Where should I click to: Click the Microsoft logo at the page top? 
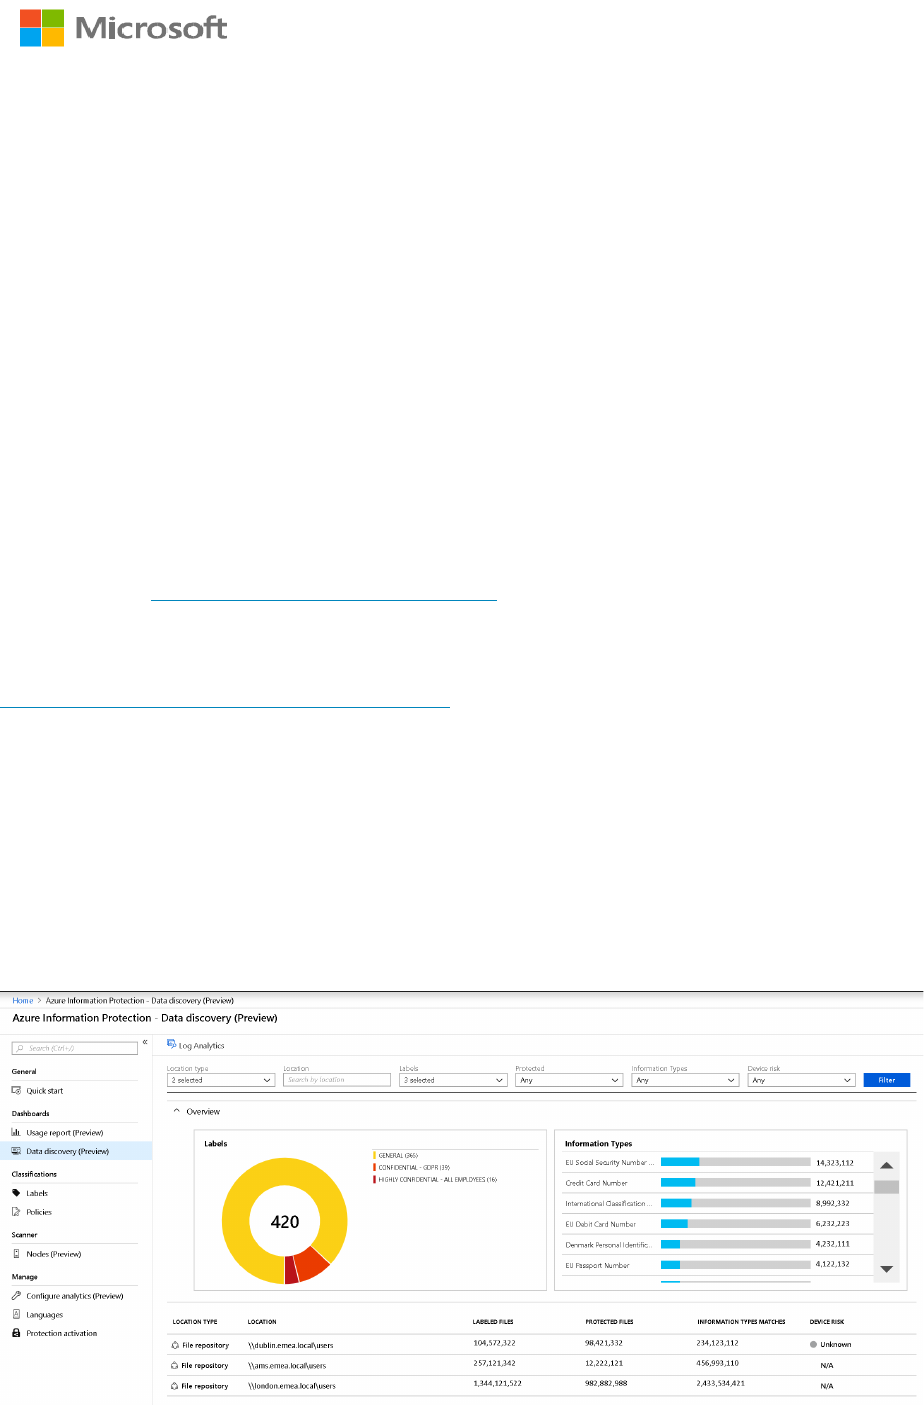124,28
